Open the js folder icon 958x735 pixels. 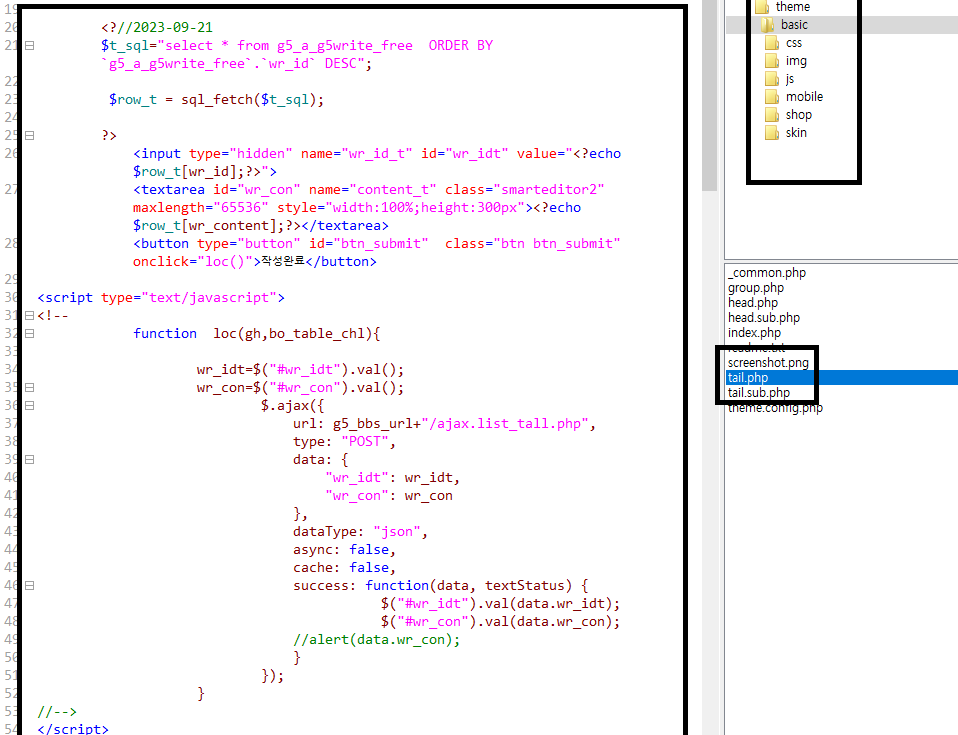(771, 79)
